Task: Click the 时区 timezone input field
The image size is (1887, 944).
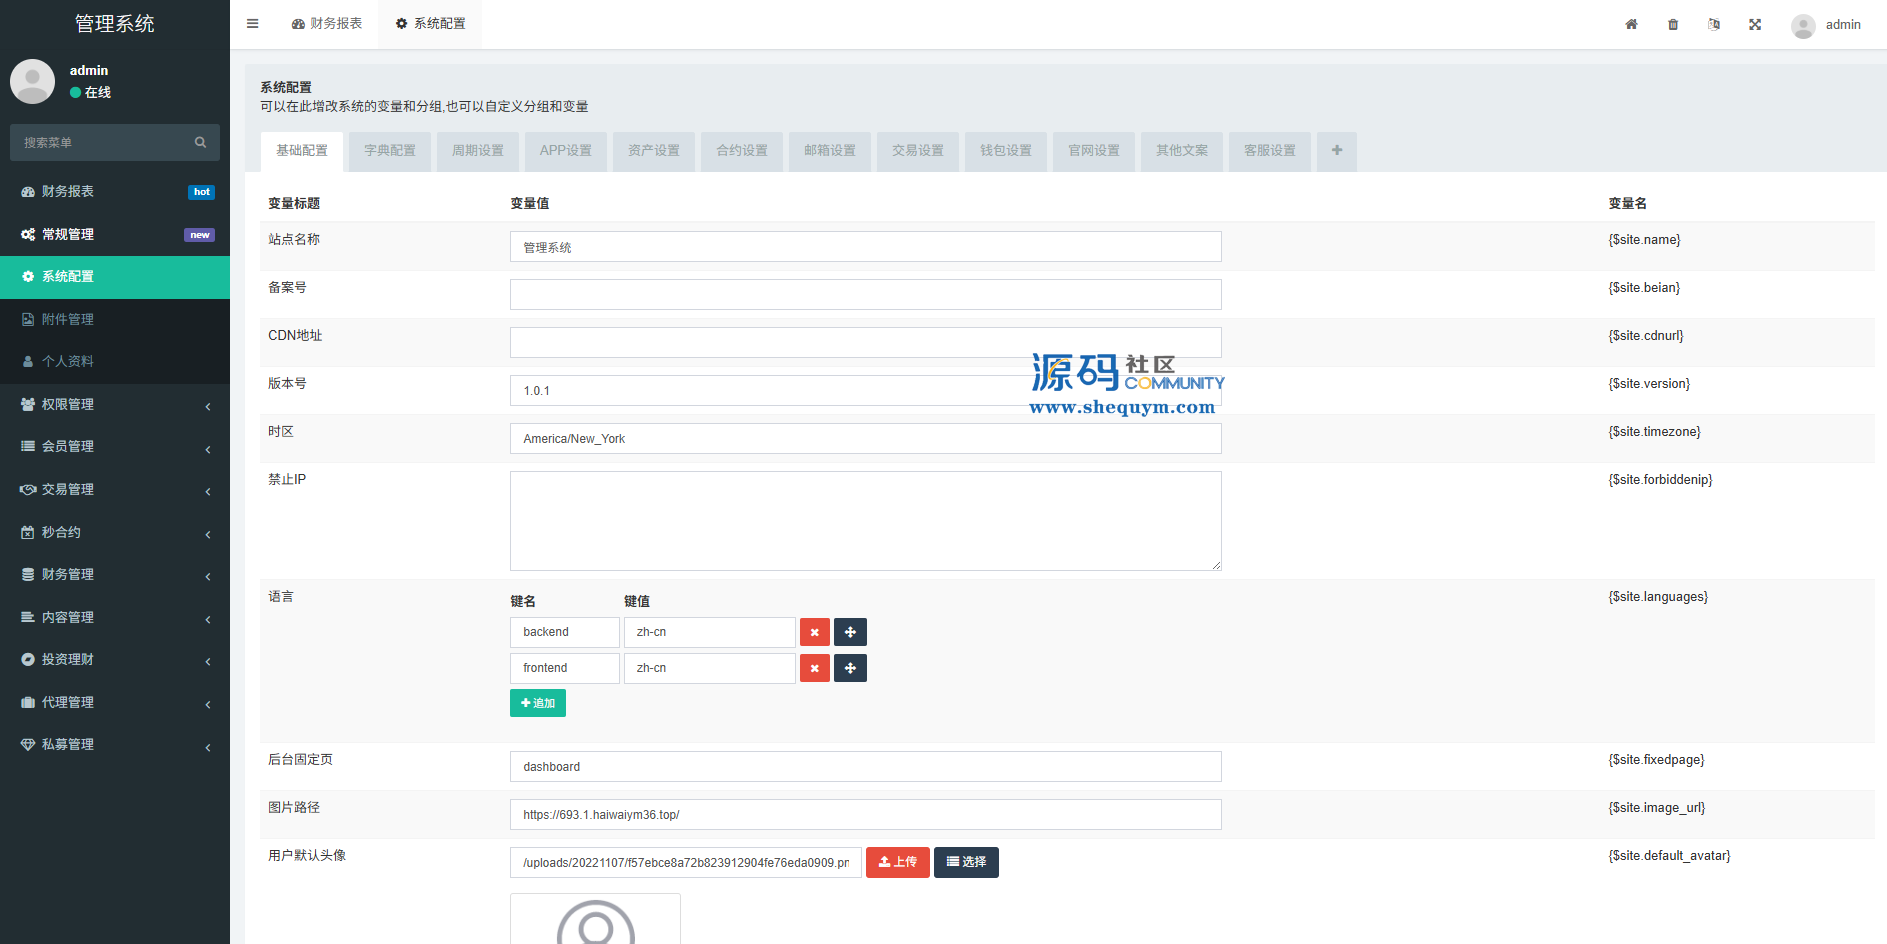Action: [865, 439]
